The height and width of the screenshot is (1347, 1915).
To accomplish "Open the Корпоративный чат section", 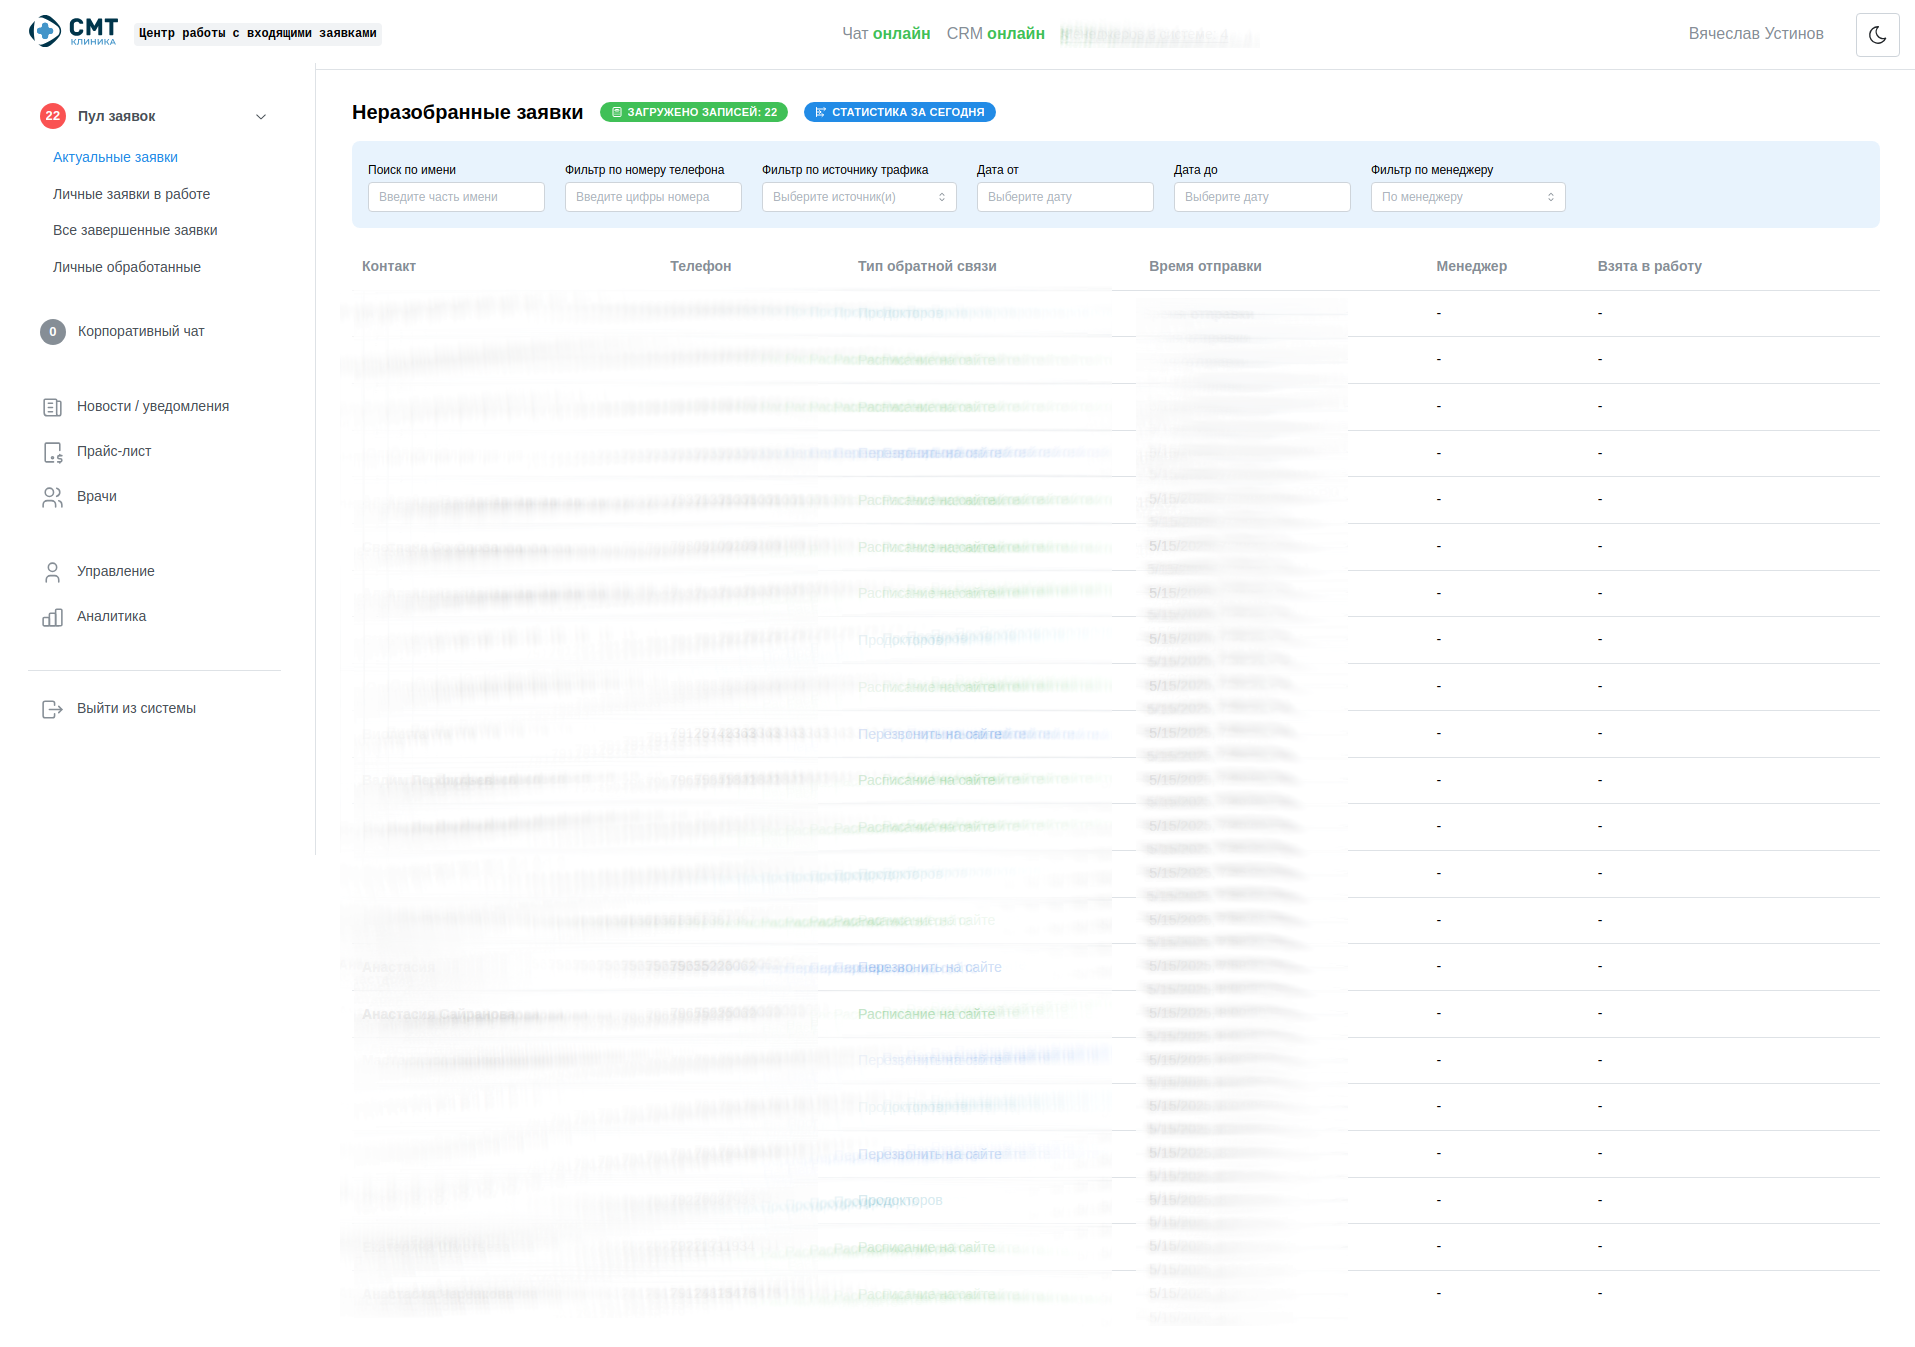I will click(140, 331).
